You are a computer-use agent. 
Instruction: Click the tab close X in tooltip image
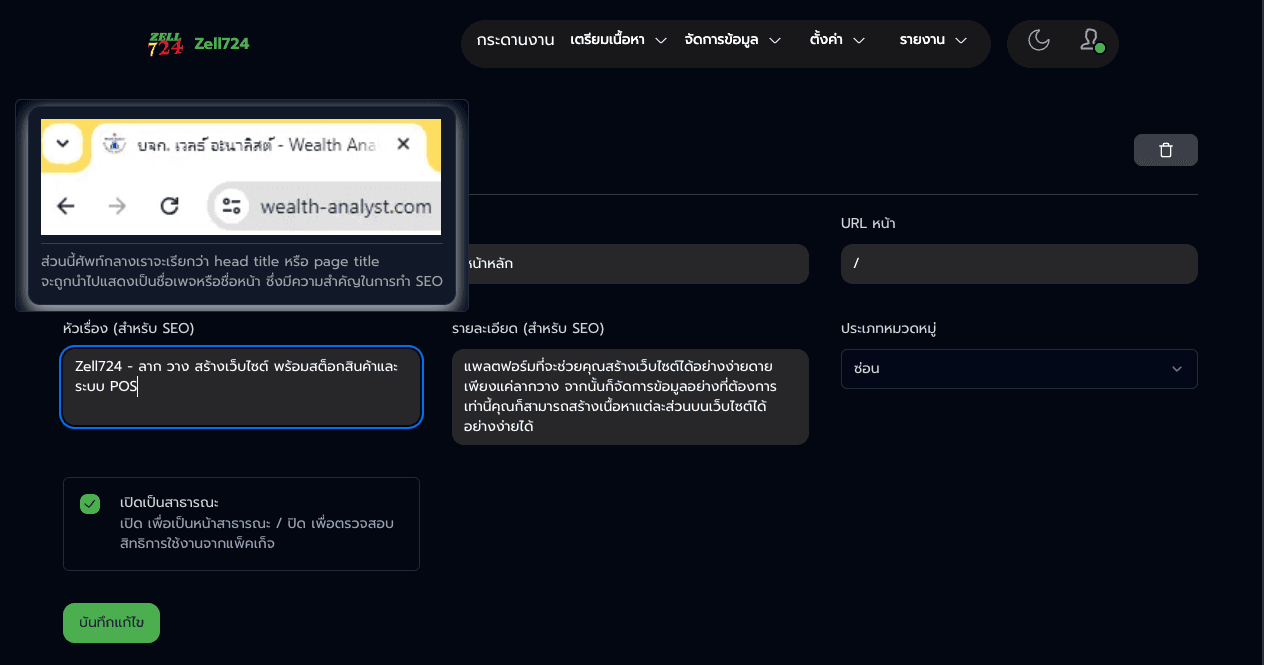403,144
